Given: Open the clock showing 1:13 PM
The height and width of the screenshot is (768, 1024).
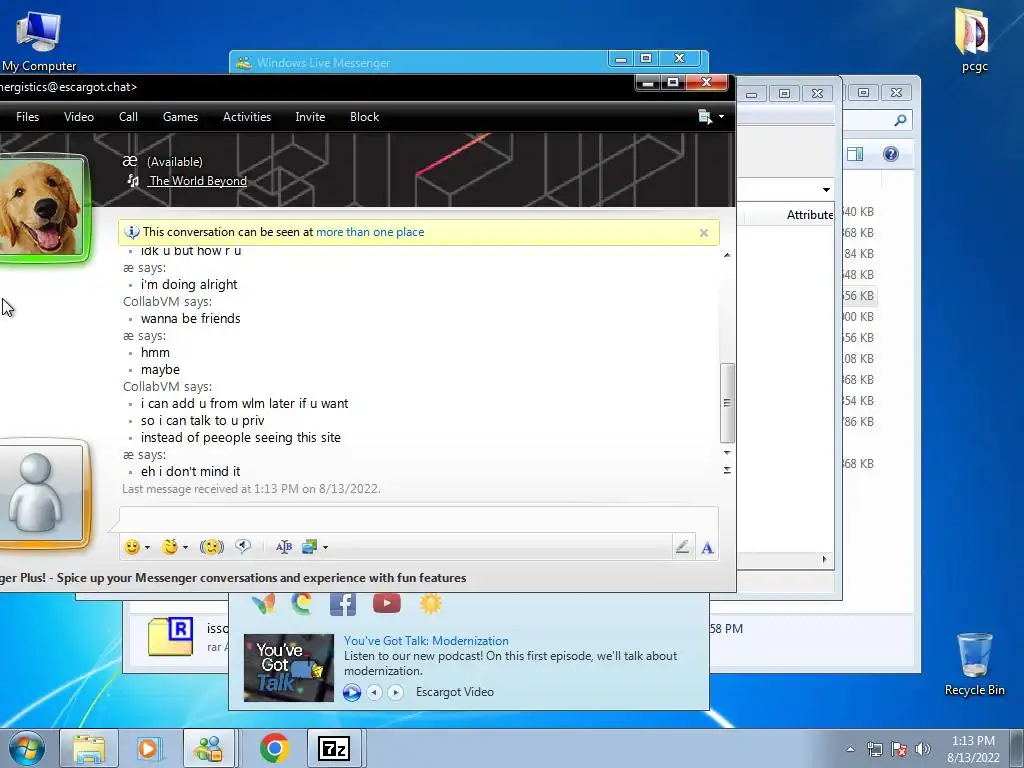Looking at the screenshot, I should [x=973, y=749].
